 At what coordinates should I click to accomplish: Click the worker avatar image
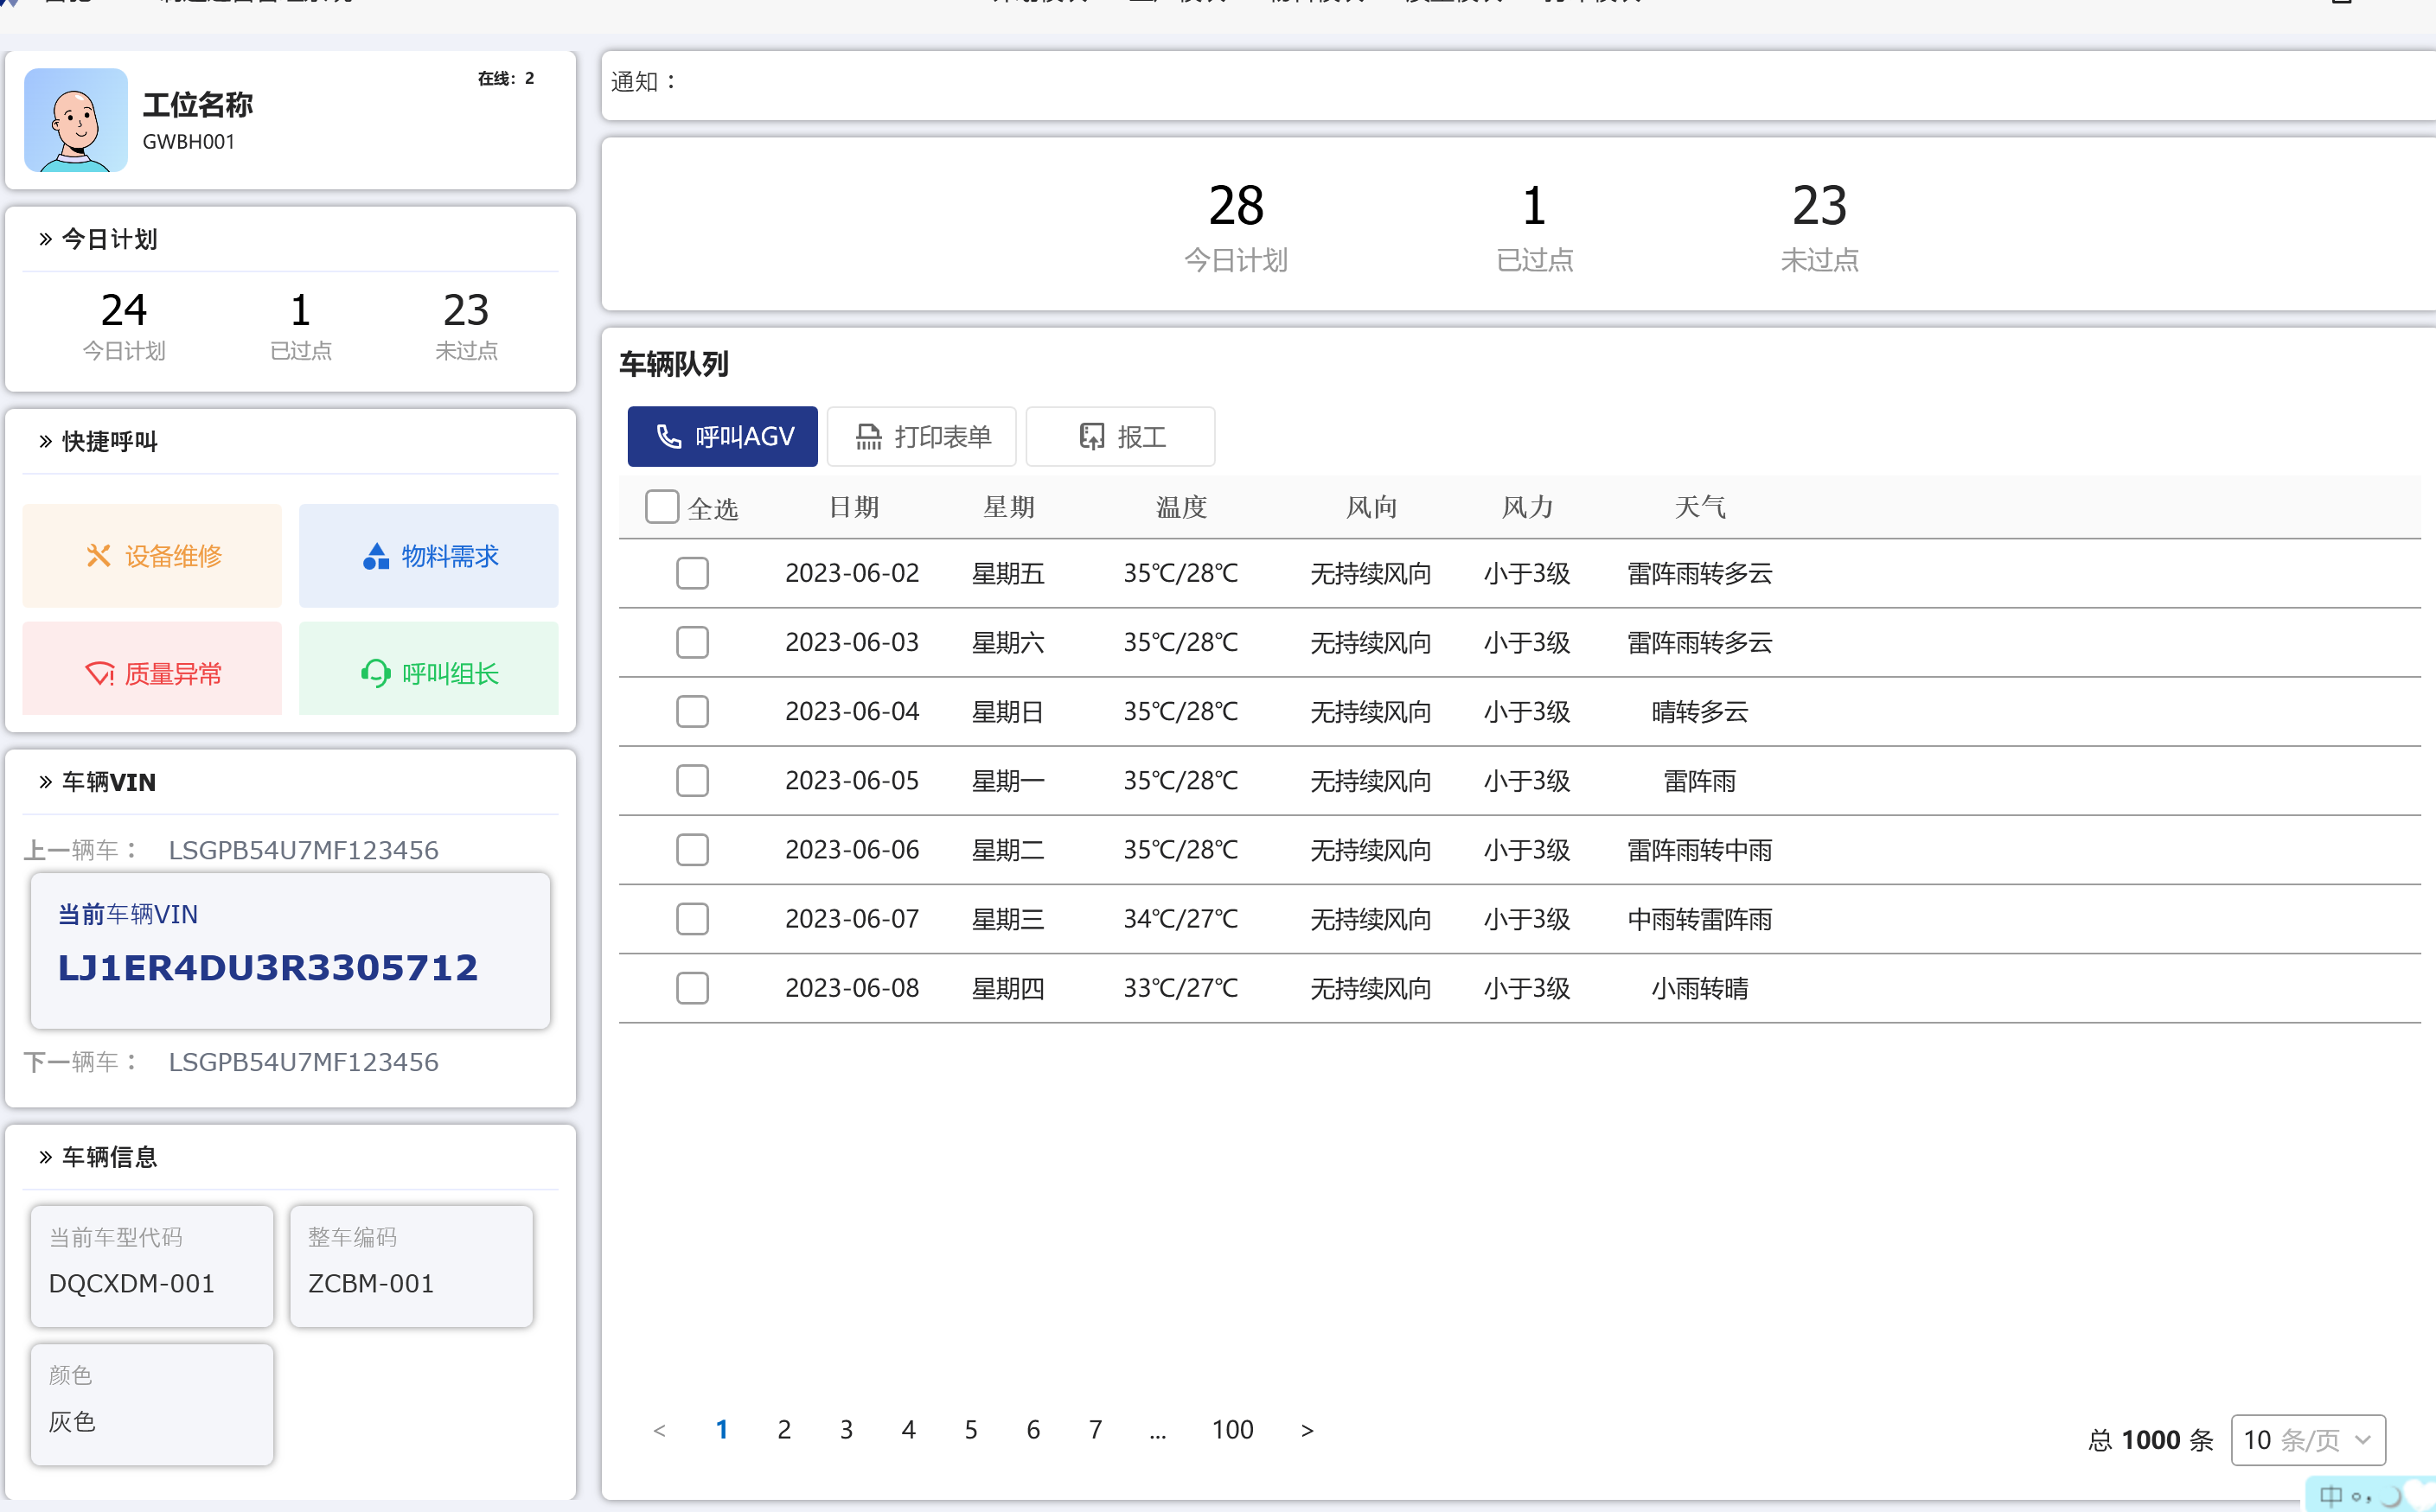[x=76, y=120]
